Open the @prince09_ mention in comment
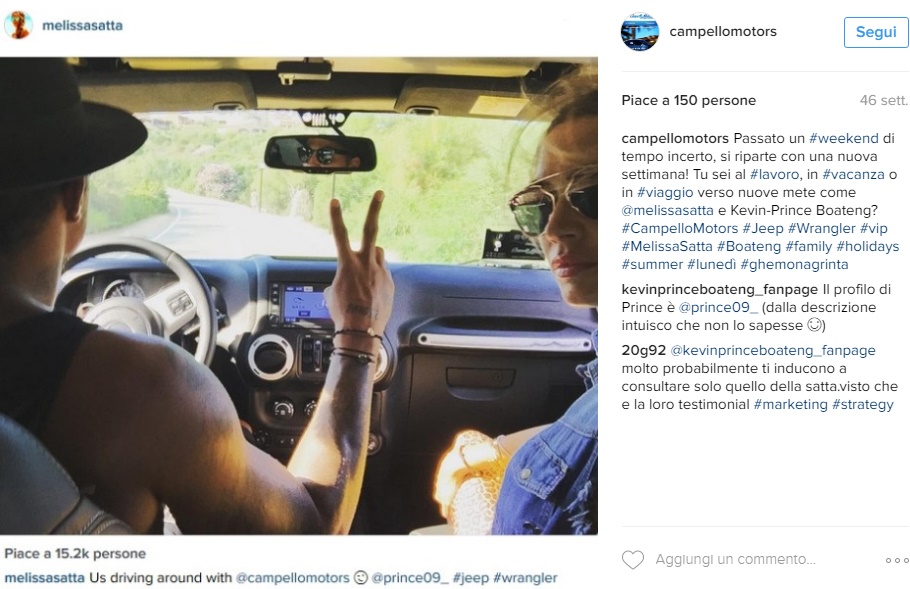The height and width of the screenshot is (589, 910). click(x=718, y=307)
